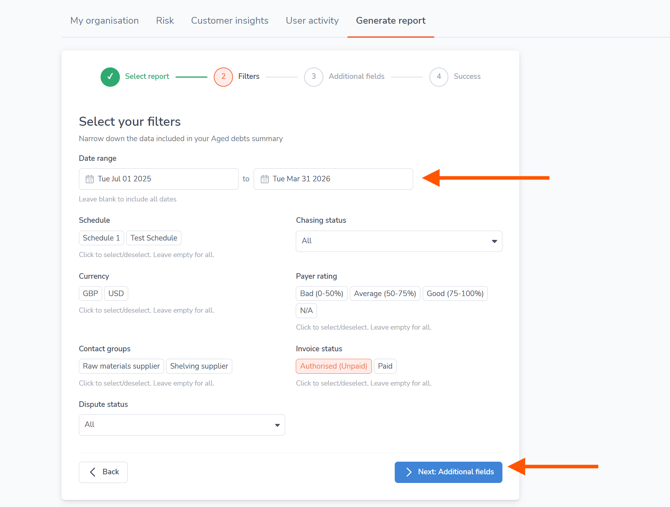670x507 pixels.
Task: Click step 3 Additional fields circle
Action: [x=313, y=77]
